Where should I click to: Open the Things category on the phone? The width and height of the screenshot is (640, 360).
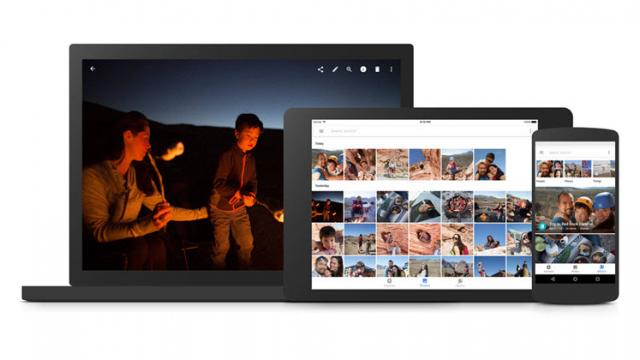(x=604, y=171)
